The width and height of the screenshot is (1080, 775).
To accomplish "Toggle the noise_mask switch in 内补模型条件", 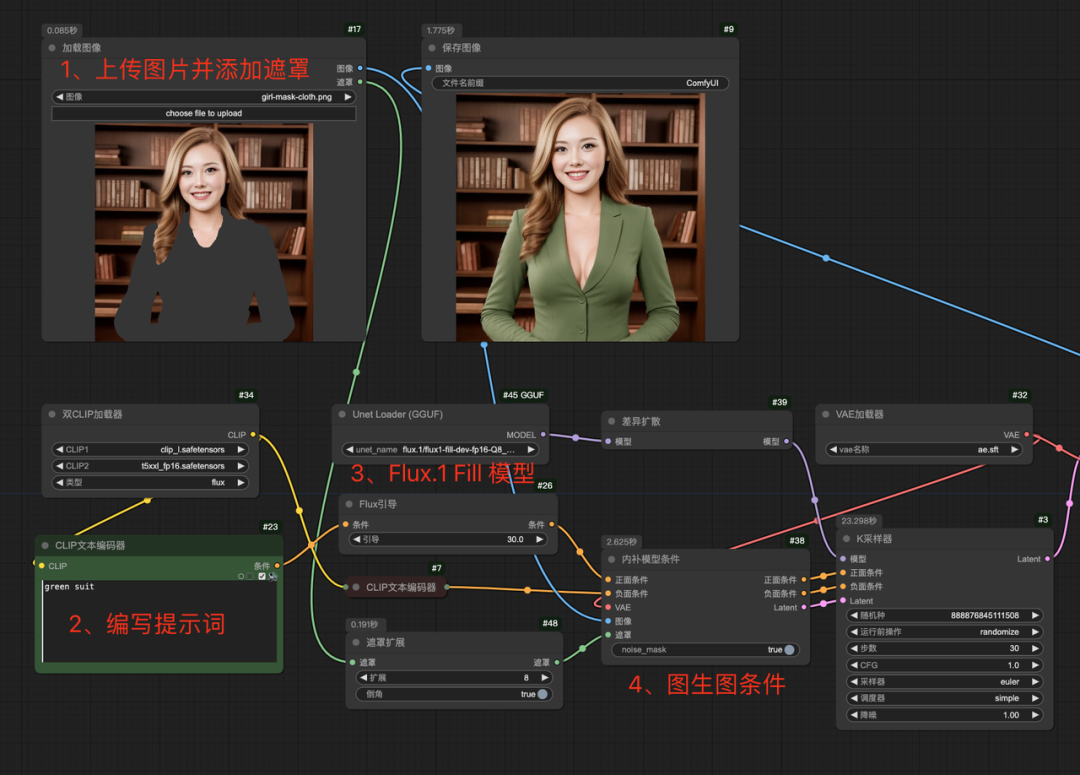I will tap(789, 650).
